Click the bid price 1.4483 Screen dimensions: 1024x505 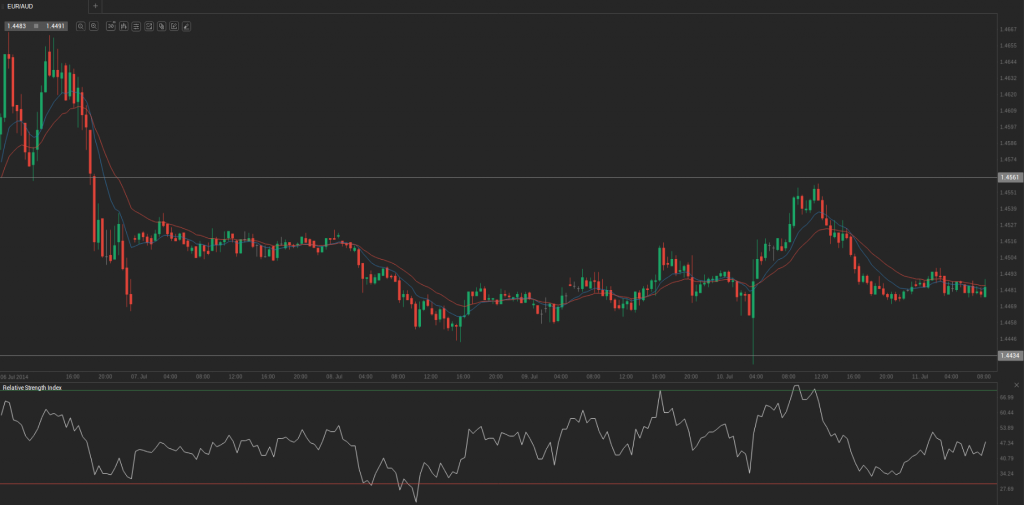17,26
